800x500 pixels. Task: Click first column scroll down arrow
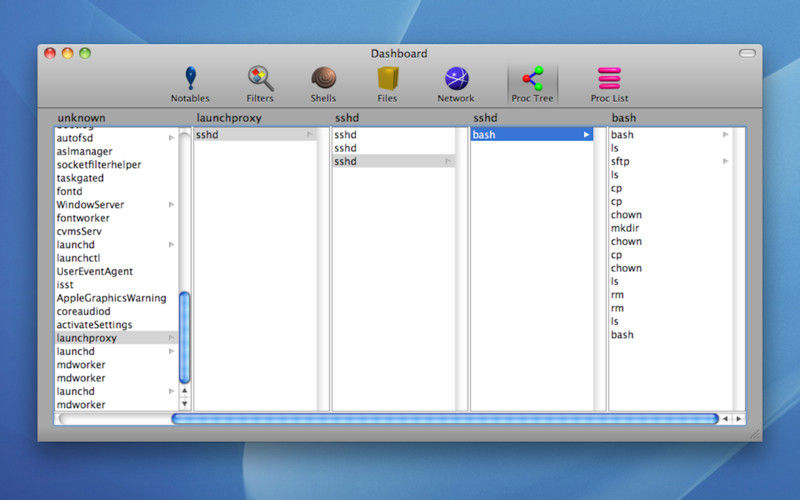[x=185, y=404]
